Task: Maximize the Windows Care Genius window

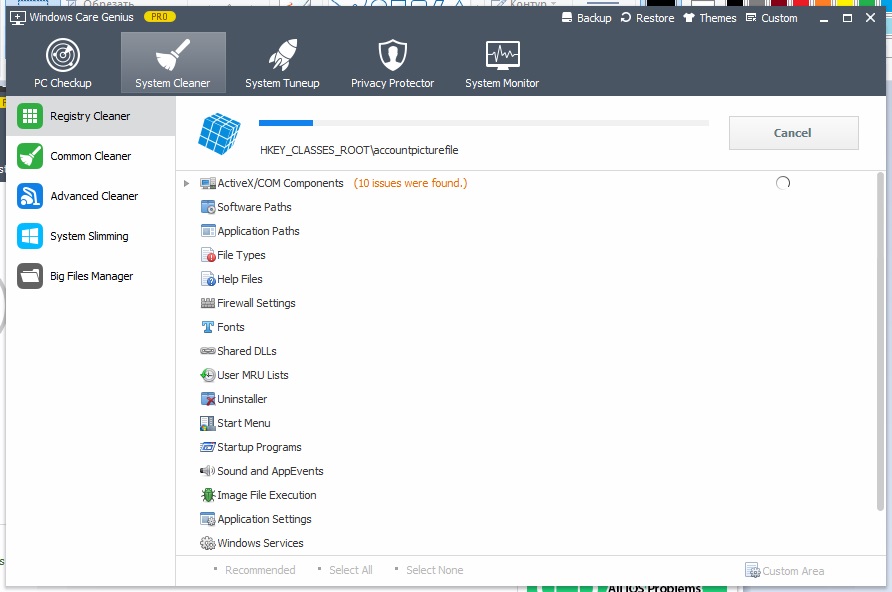Action: [x=847, y=18]
